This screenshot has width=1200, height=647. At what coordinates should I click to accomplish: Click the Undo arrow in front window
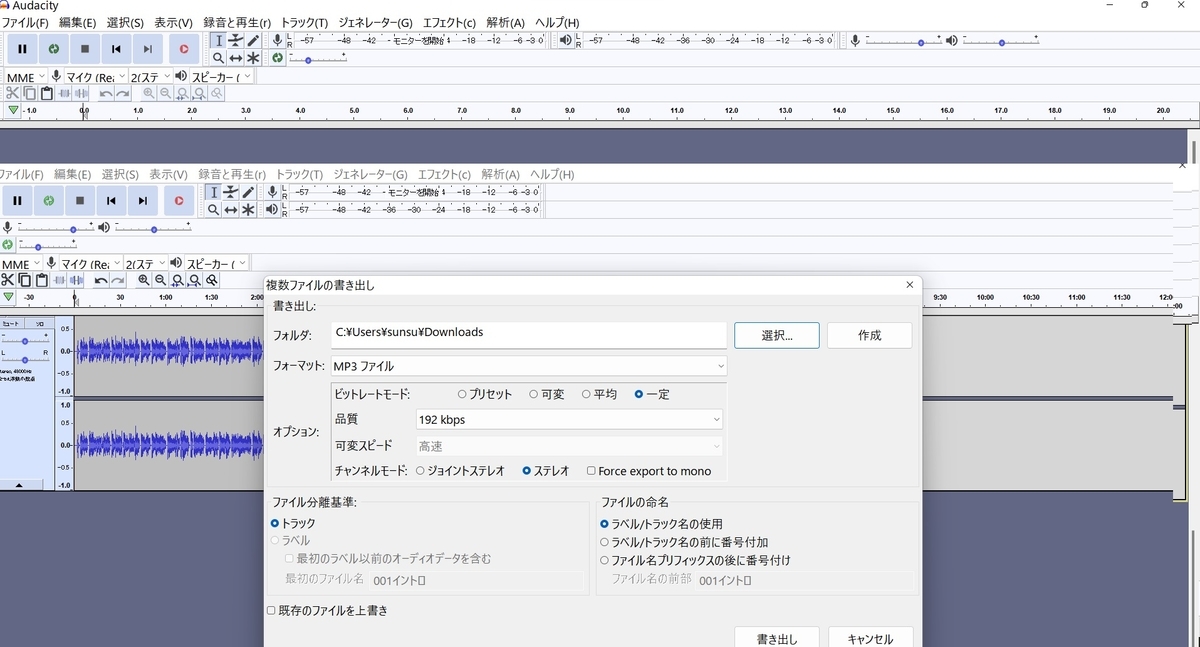101,281
